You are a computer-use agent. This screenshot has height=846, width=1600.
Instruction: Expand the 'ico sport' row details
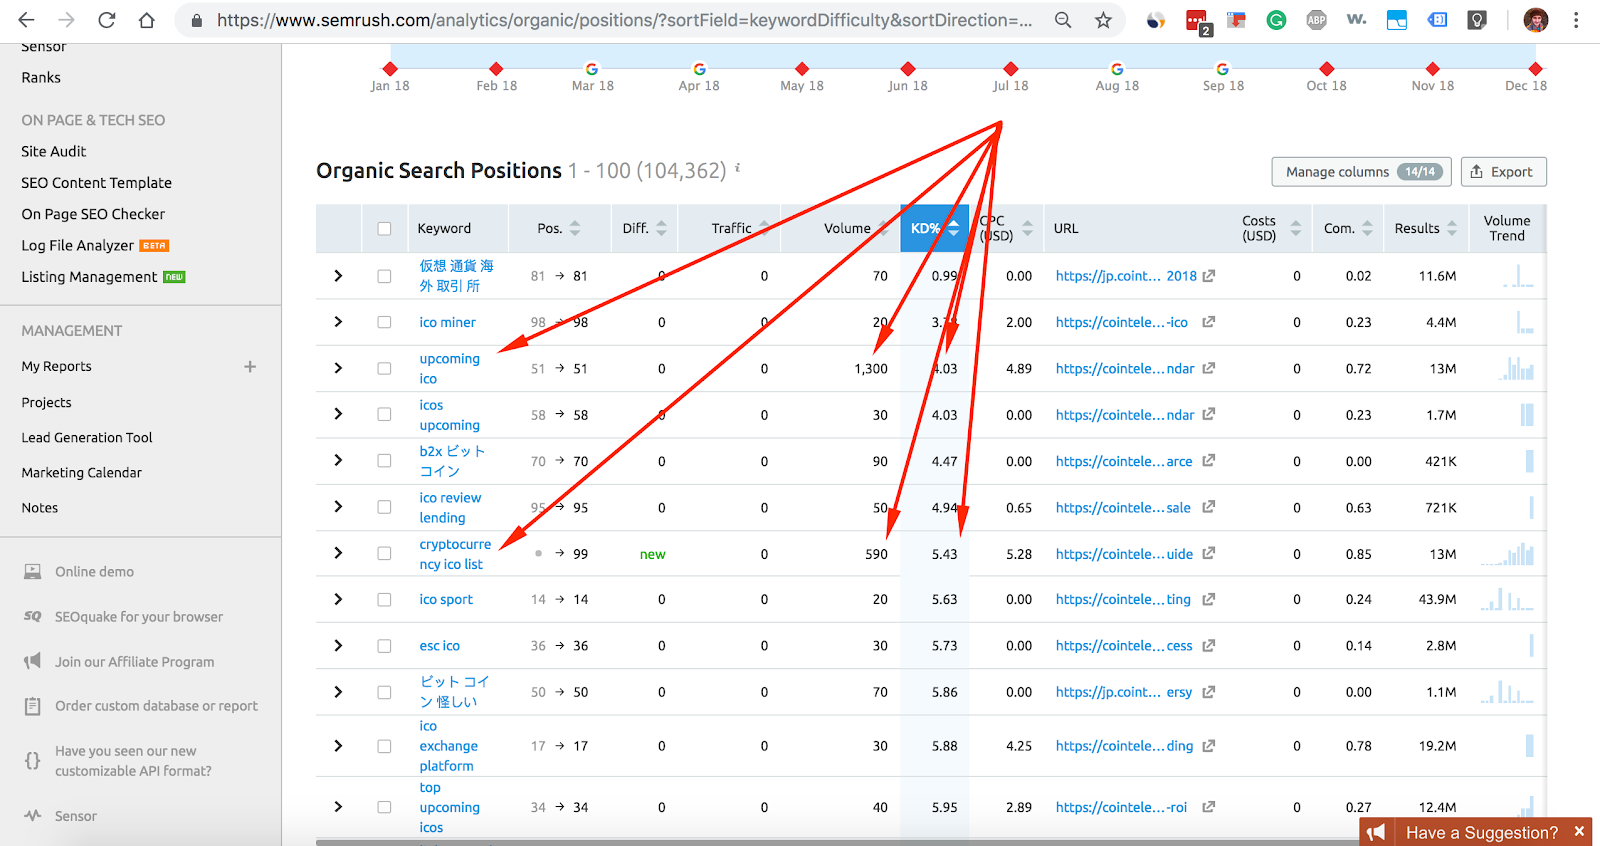(338, 599)
